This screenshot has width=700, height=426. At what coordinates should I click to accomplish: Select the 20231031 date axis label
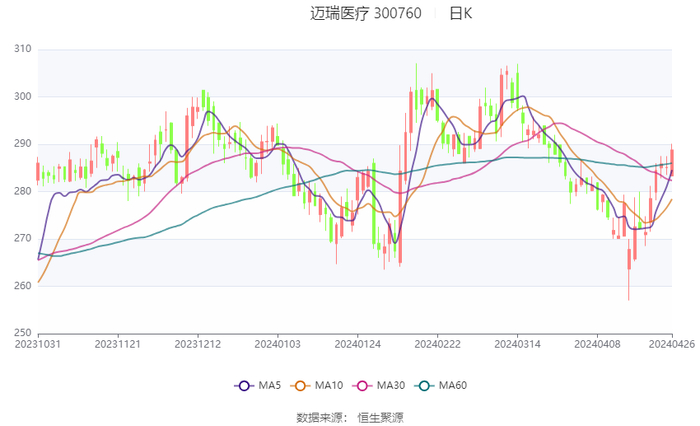(x=38, y=343)
